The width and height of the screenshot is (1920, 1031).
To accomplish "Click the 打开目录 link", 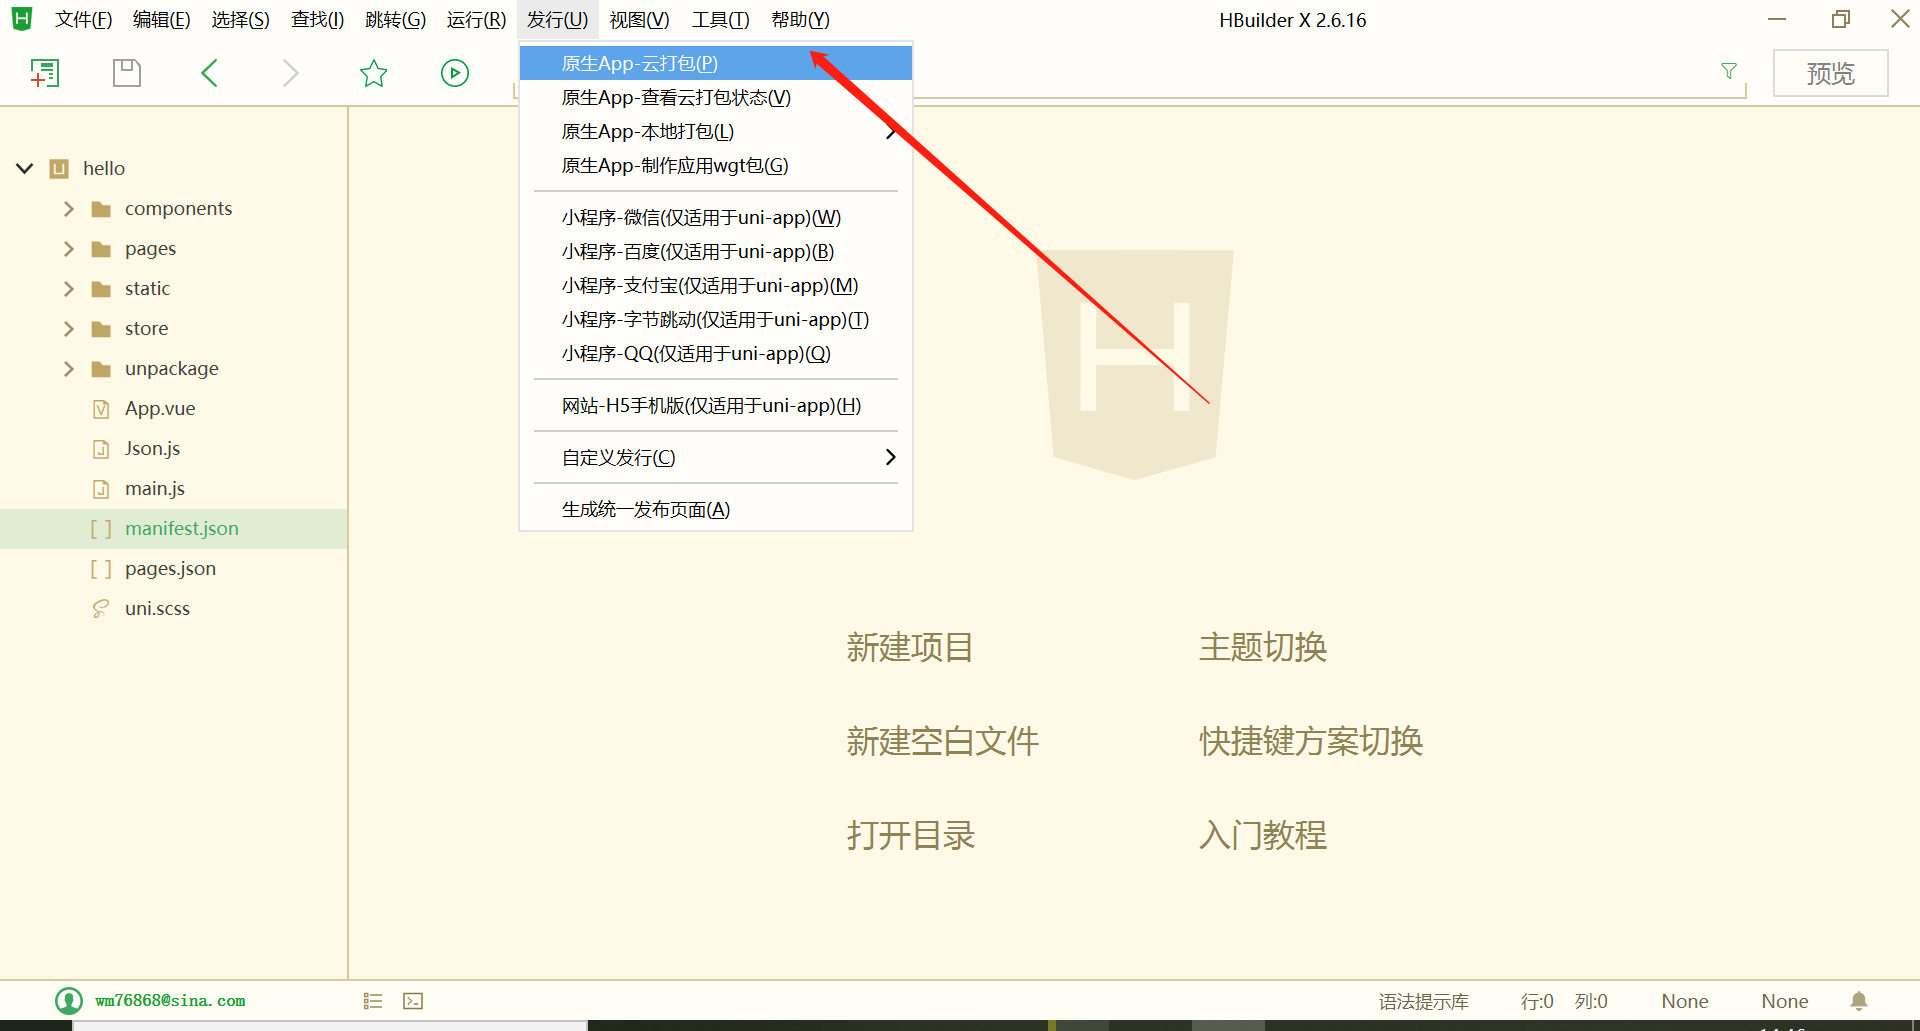I will [910, 836].
